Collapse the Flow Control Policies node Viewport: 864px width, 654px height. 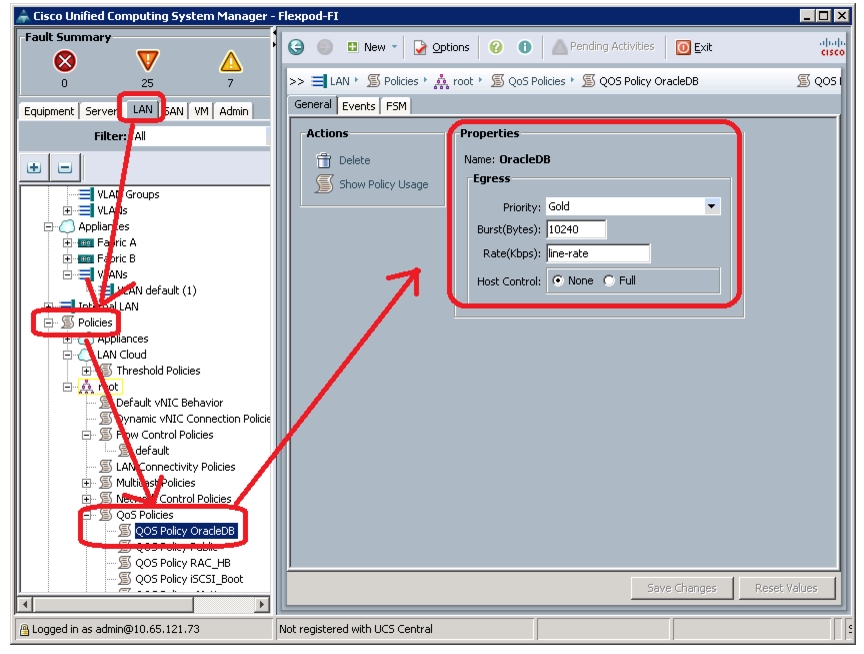pyautogui.click(x=87, y=435)
